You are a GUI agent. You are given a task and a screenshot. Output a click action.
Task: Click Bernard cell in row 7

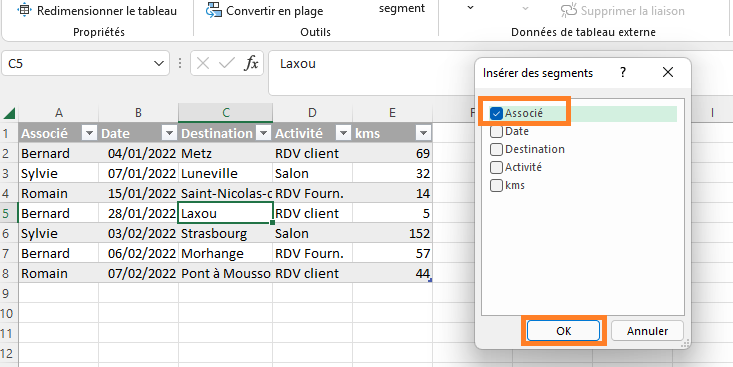point(58,253)
